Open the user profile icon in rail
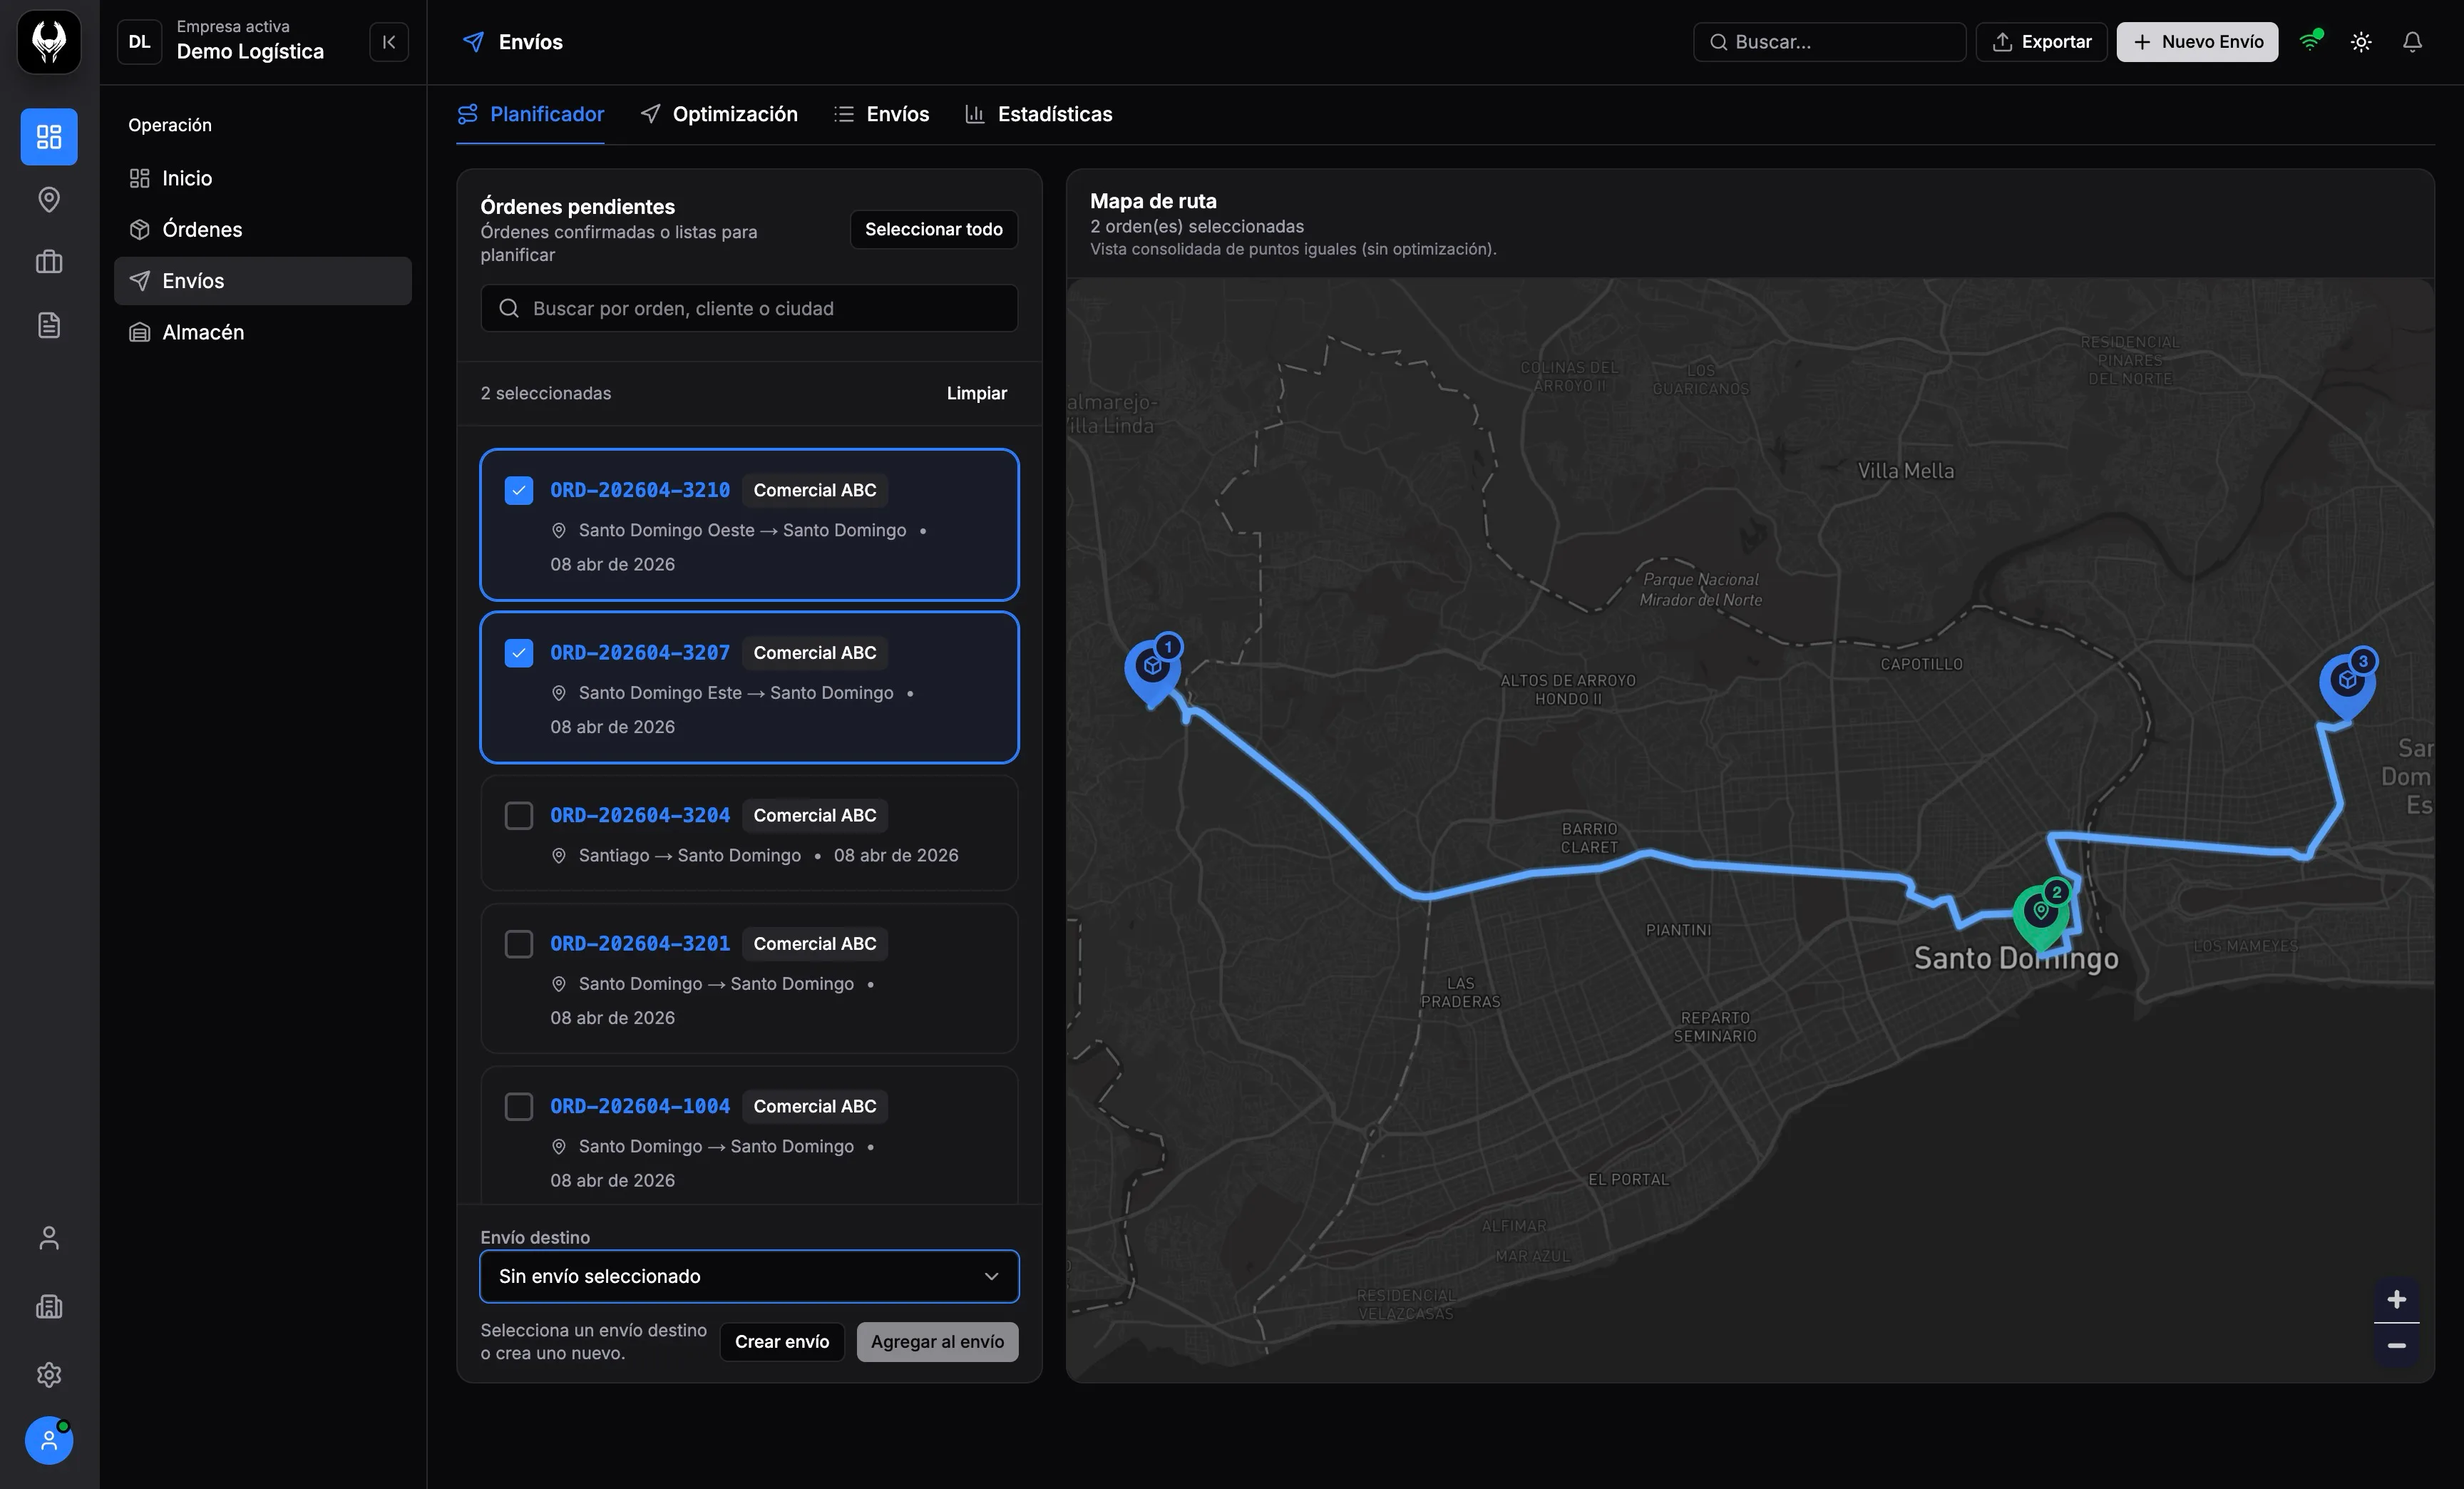This screenshot has height=1489, width=2464. (49, 1238)
